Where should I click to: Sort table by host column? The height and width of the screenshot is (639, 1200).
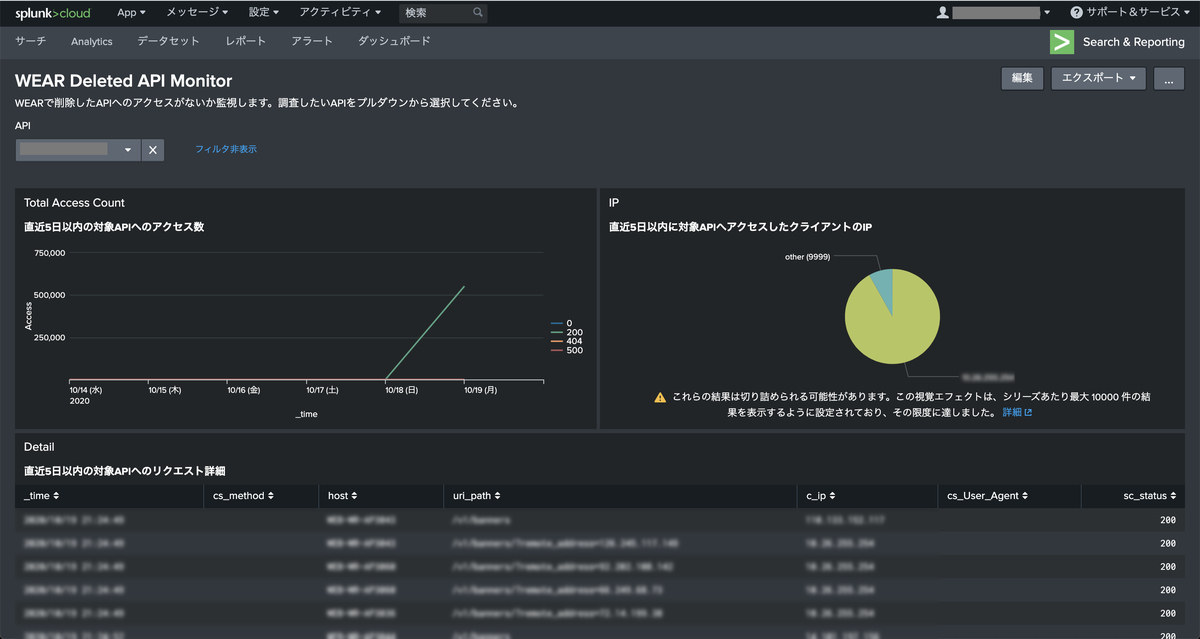tap(343, 495)
